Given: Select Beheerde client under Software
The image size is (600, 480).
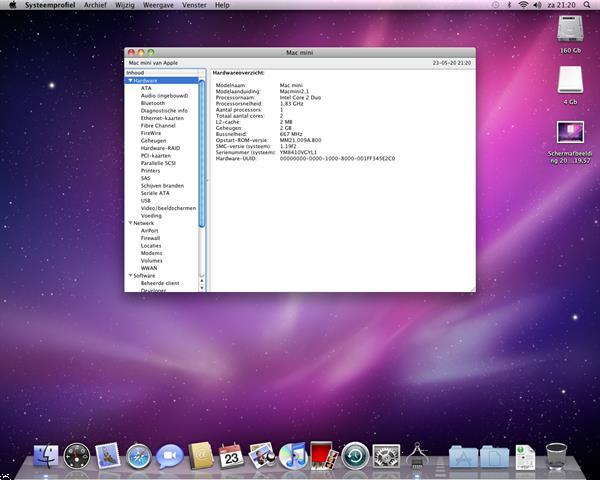Looking at the screenshot, I should tap(160, 283).
